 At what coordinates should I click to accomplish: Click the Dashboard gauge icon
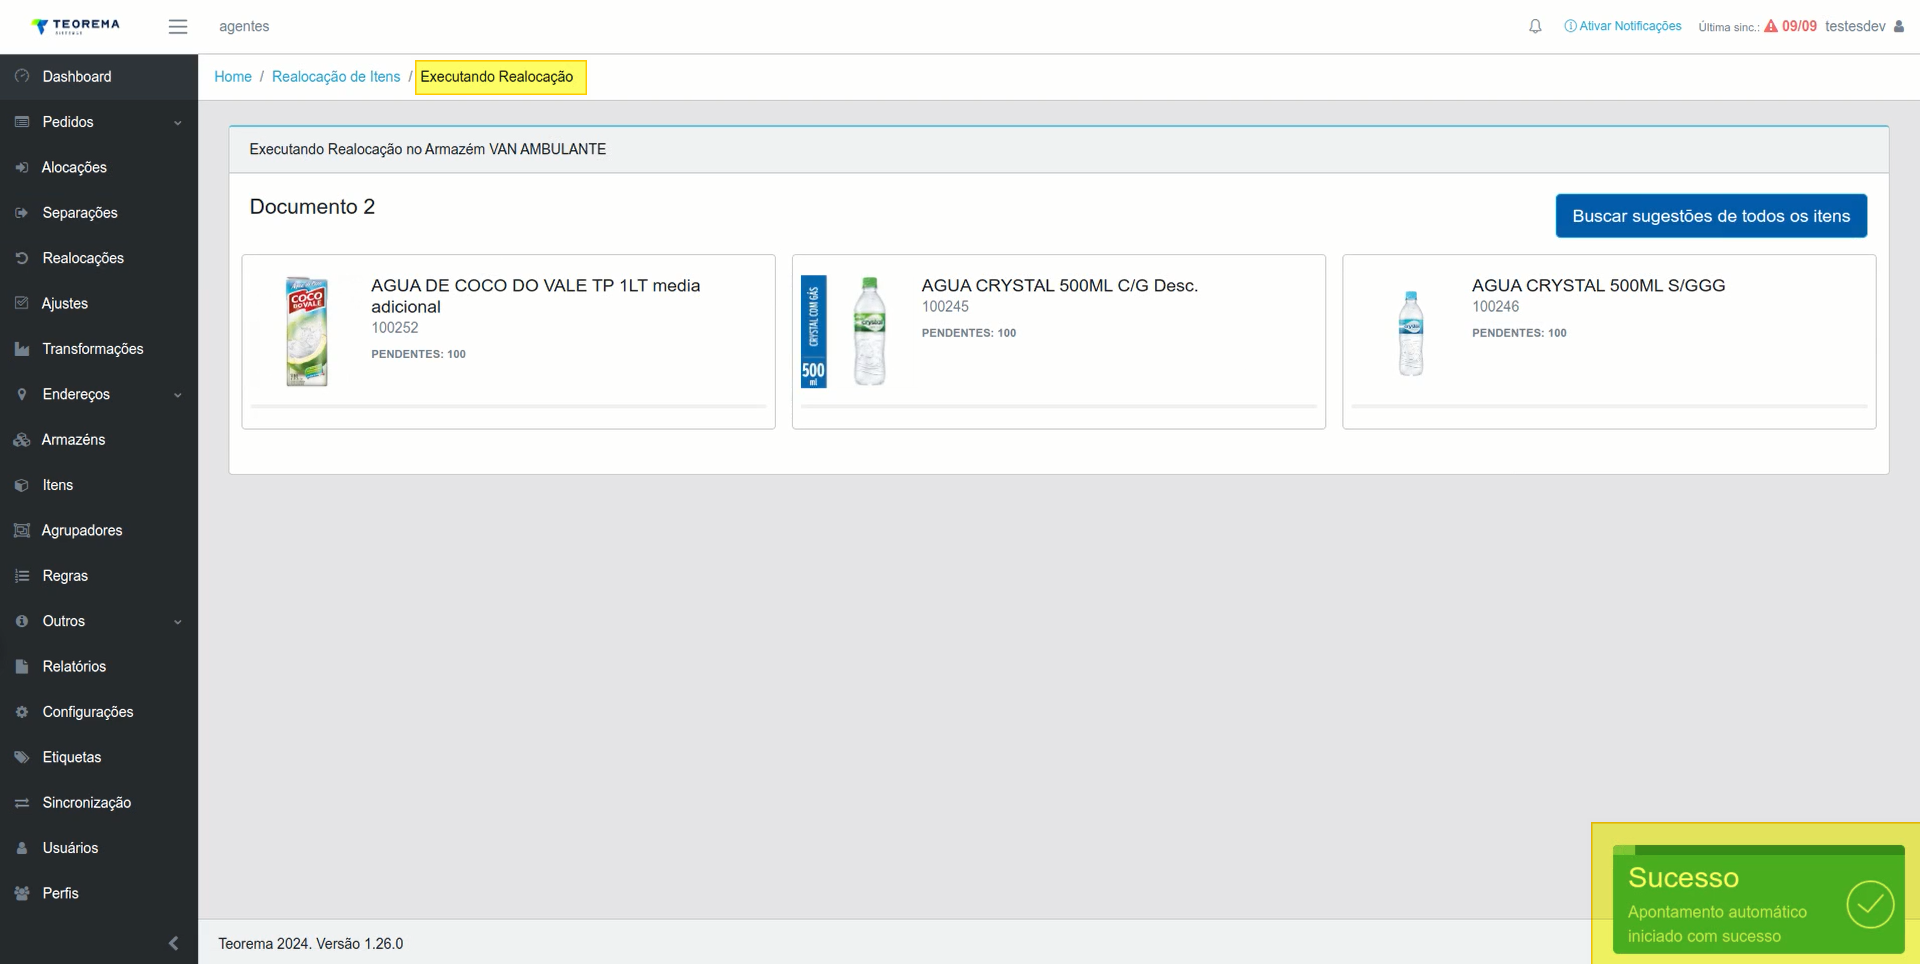pos(22,76)
